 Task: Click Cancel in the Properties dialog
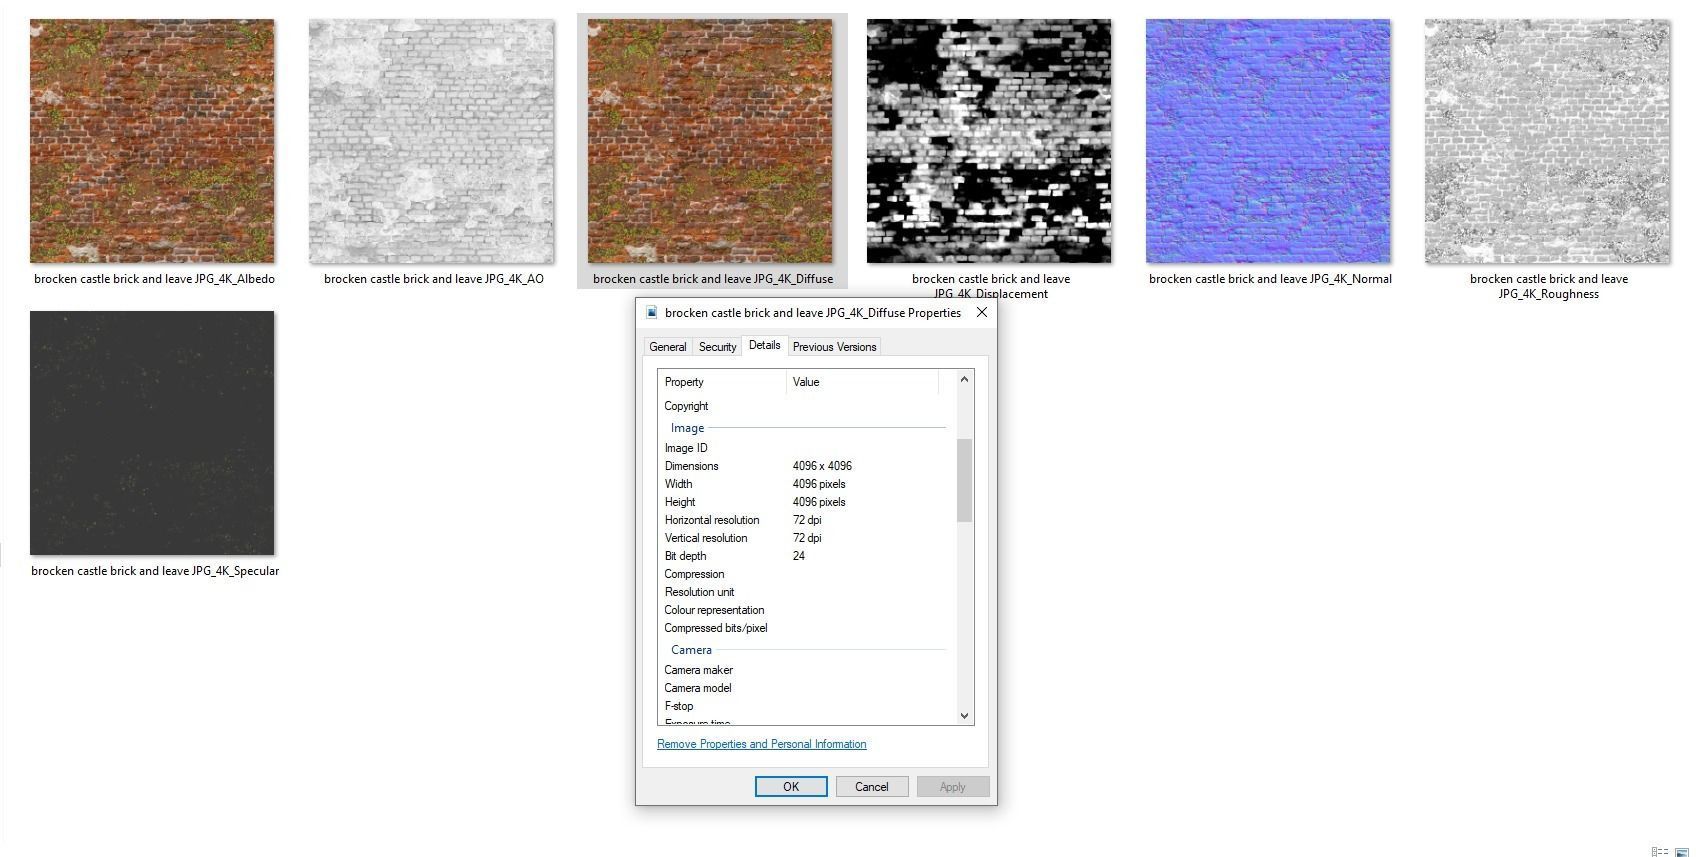(x=871, y=787)
